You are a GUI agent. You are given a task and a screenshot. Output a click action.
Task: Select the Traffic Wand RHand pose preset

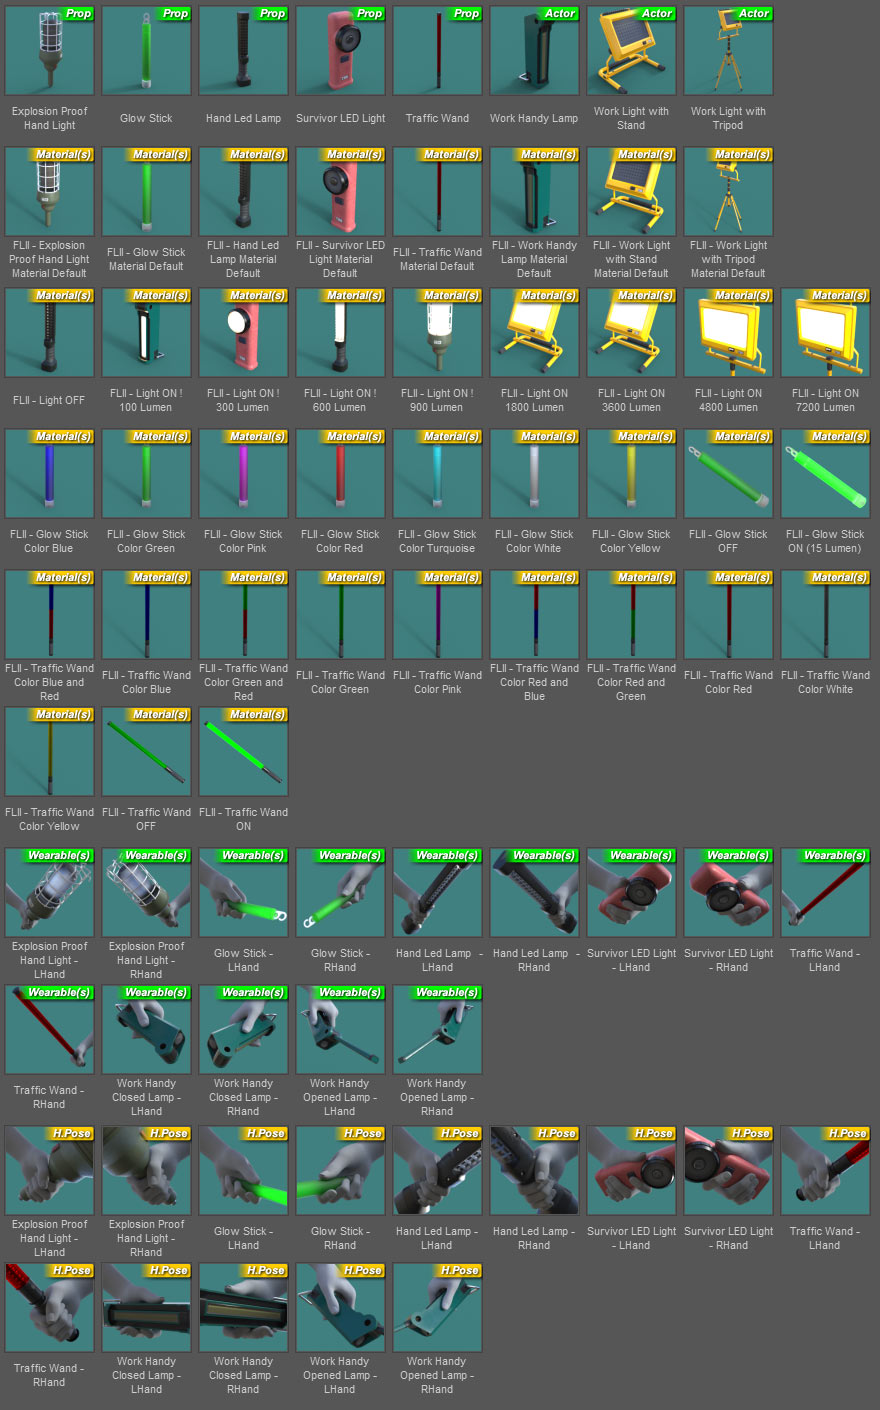point(49,1307)
